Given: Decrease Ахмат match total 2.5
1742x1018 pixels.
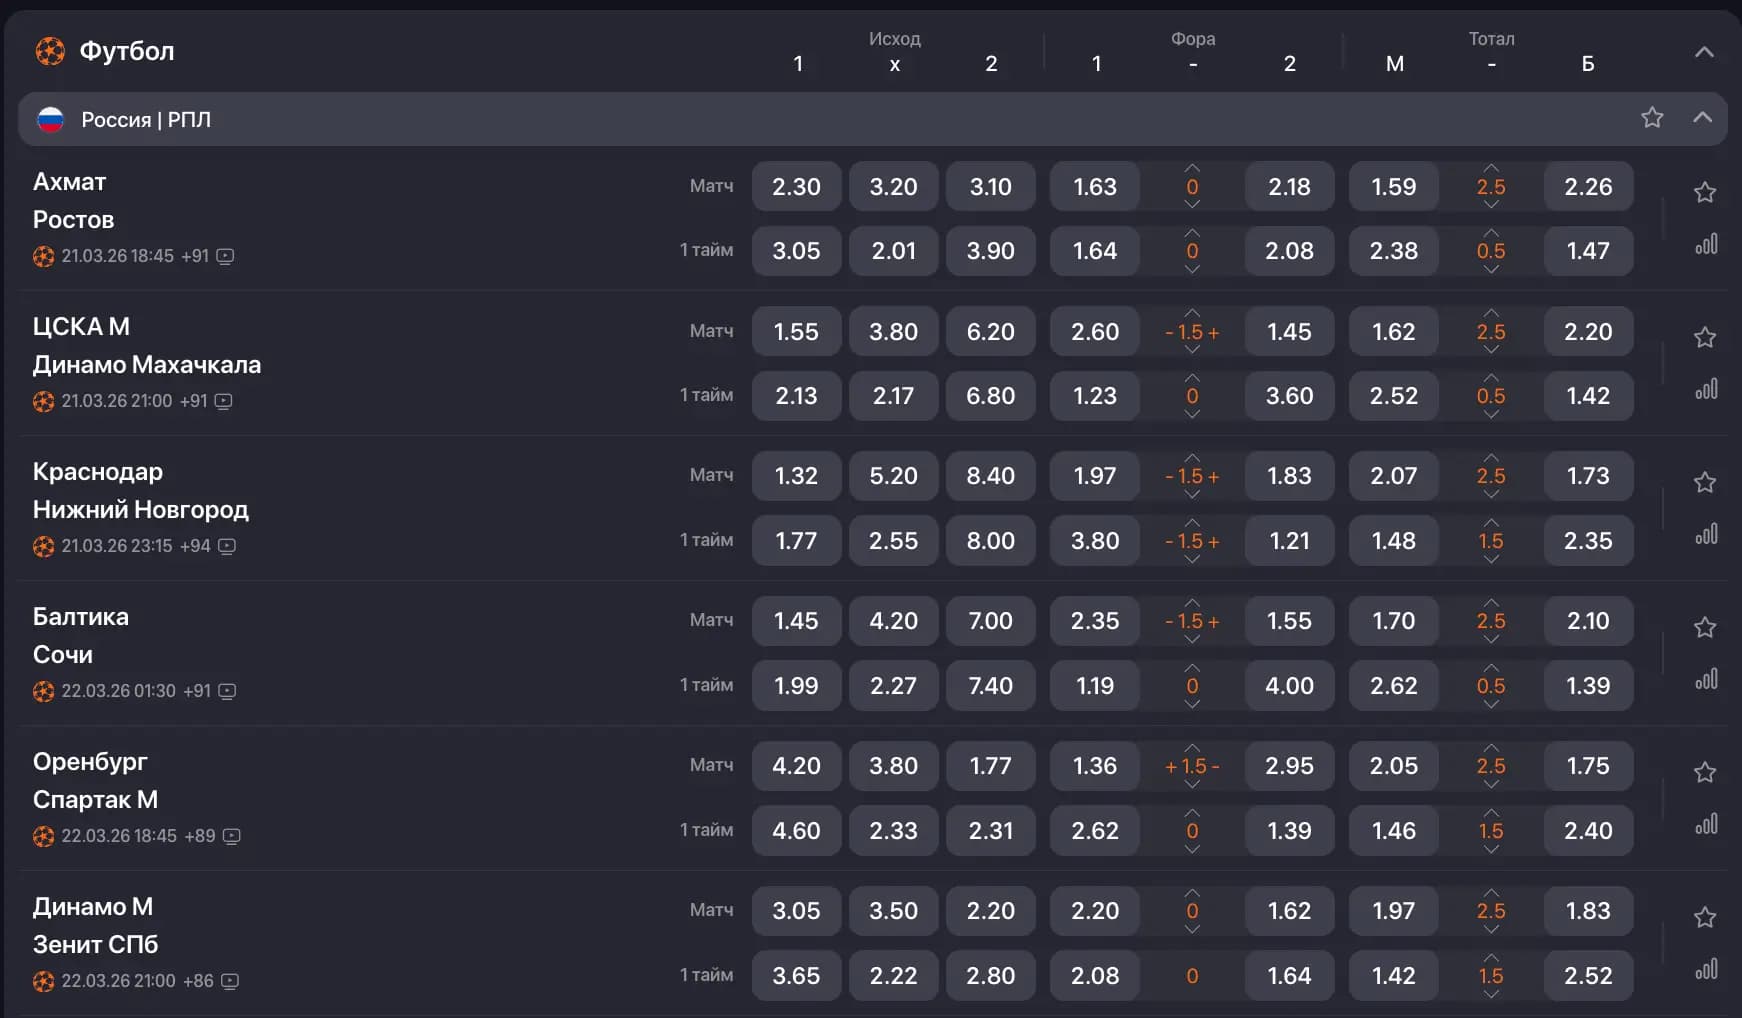Looking at the screenshot, I should pyautogui.click(x=1491, y=205).
